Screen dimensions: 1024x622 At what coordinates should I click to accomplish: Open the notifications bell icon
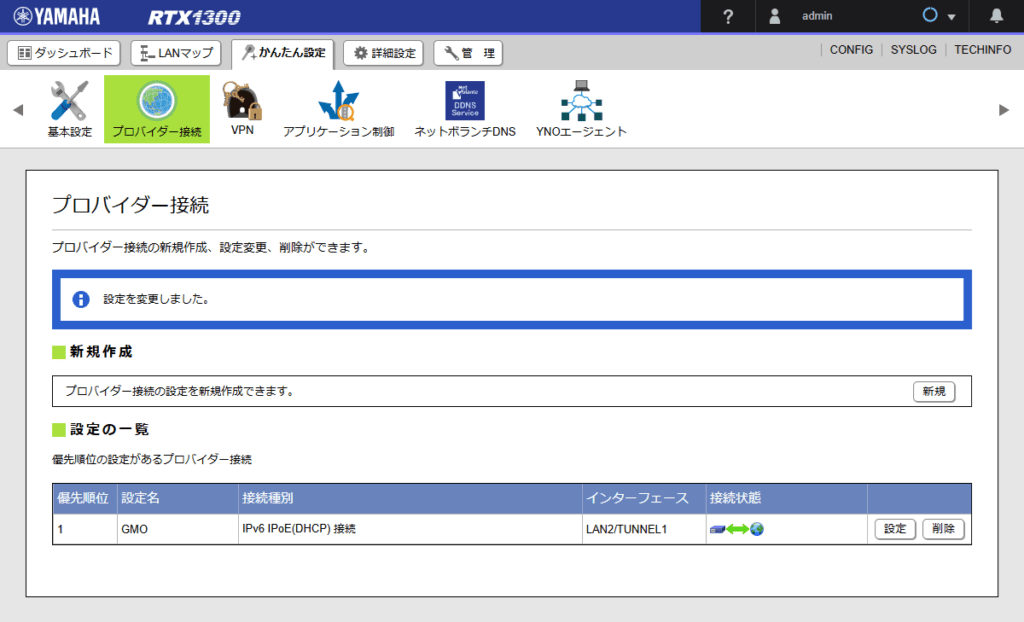996,16
